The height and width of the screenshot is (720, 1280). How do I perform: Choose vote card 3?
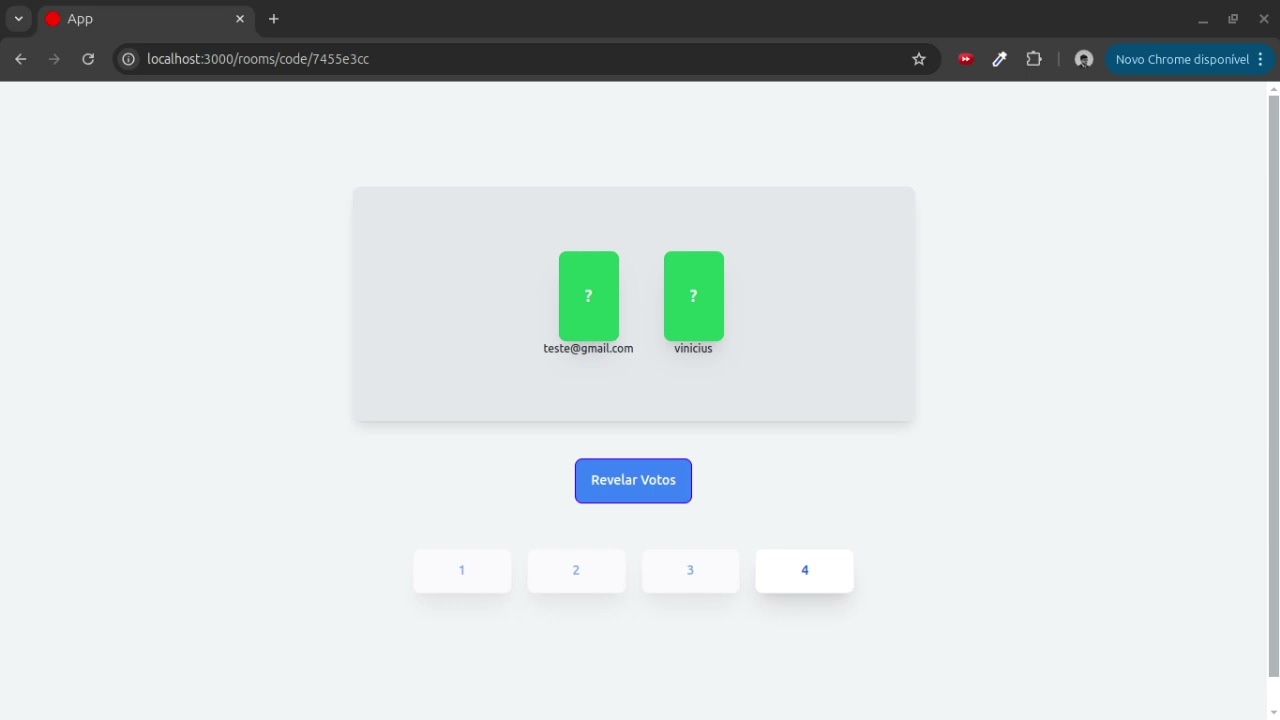click(x=690, y=570)
